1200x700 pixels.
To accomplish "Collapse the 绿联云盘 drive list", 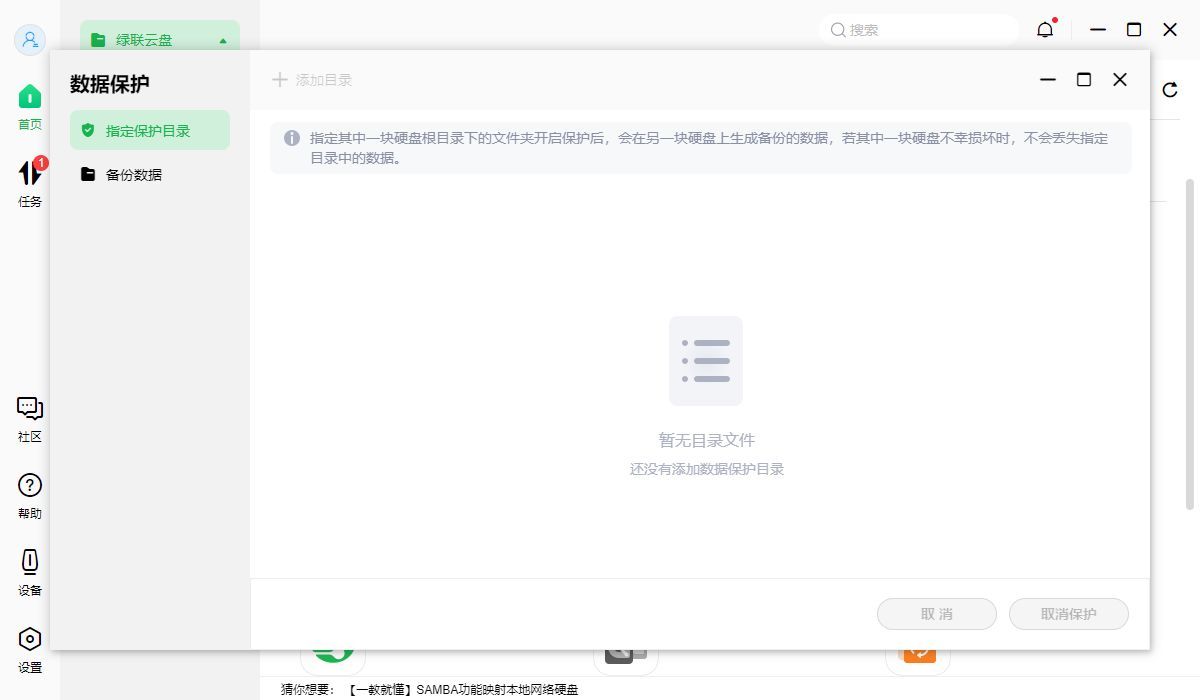I will click(224, 40).
